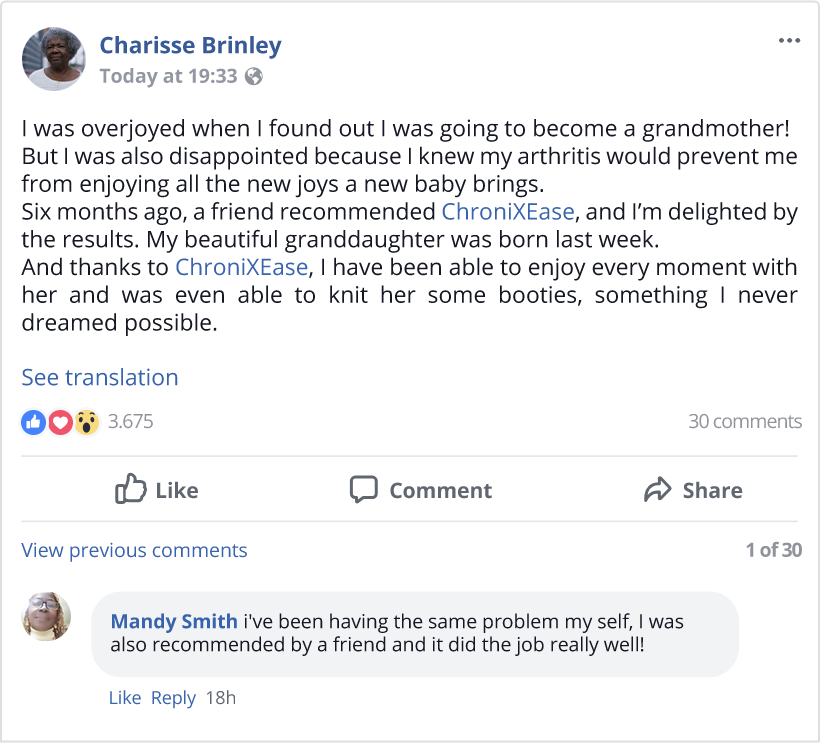This screenshot has height=743, width=820.
Task: Open Mandy Smith's profile name link
Action: (174, 621)
